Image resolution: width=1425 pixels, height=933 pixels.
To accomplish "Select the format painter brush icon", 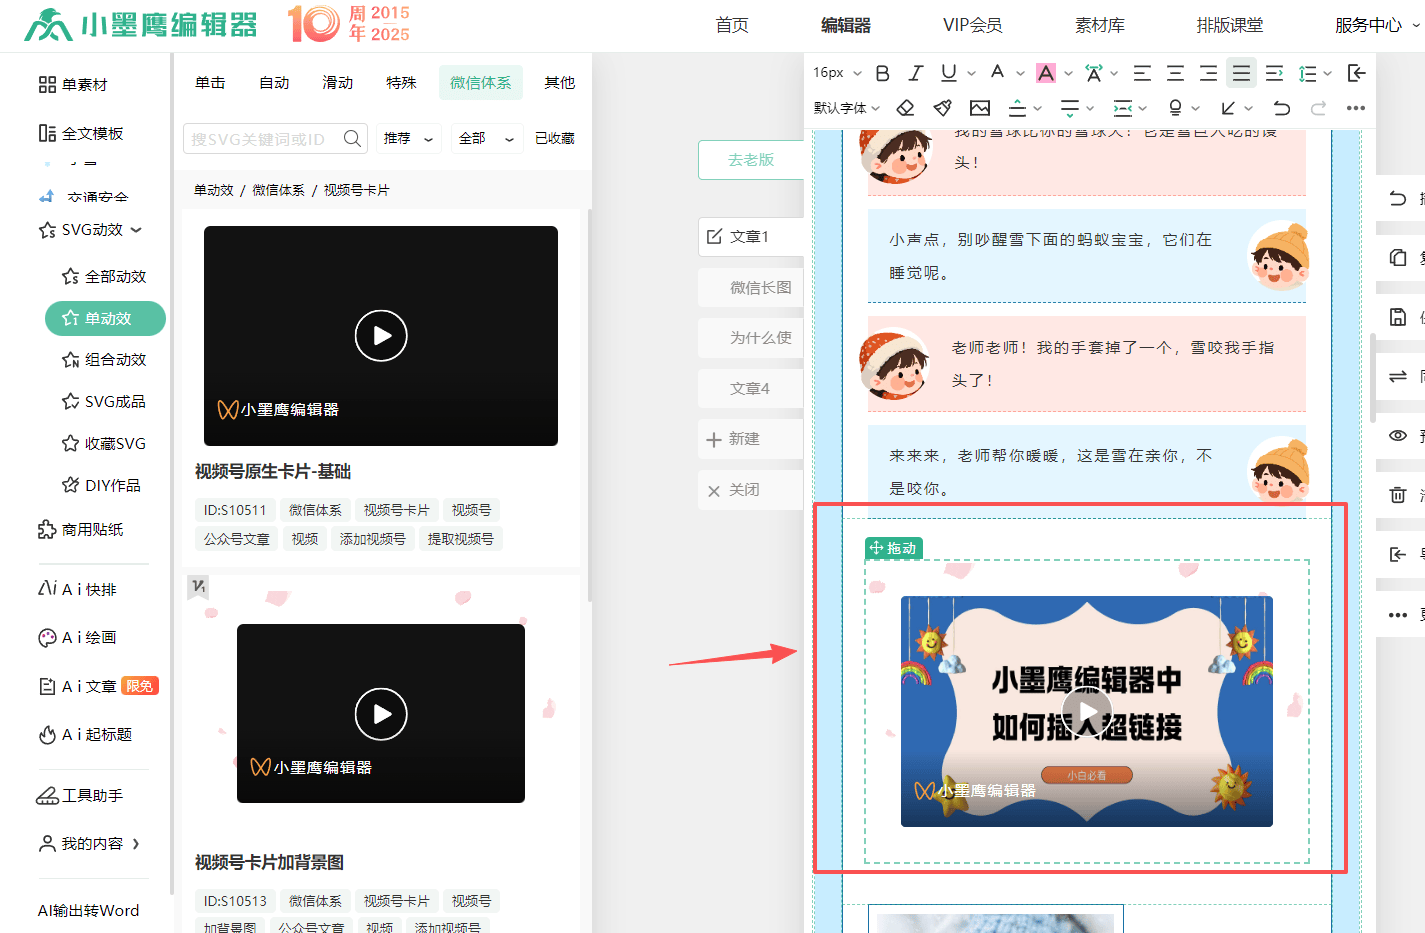I will pos(942,108).
